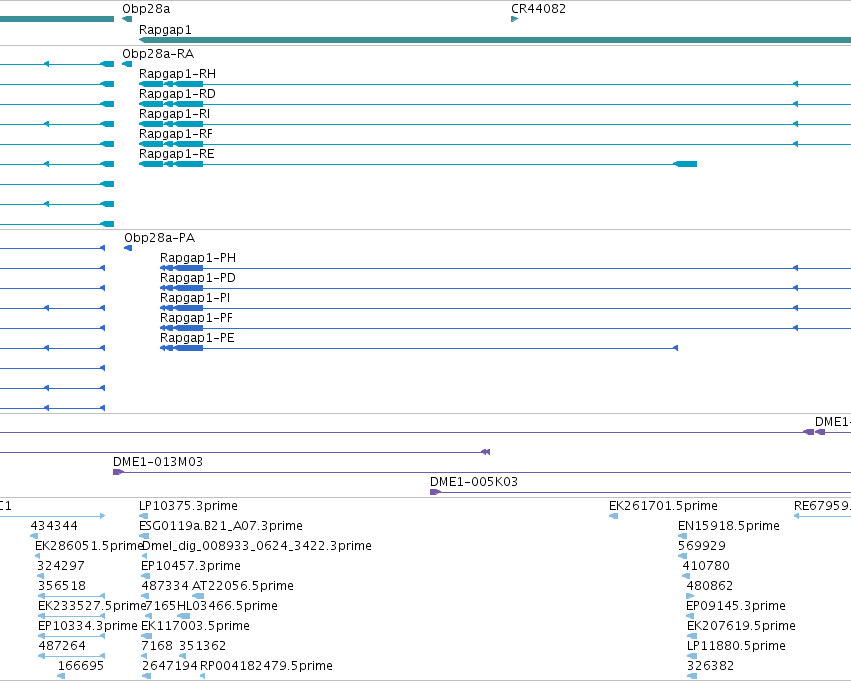Click the CR44082 gene label
Image resolution: width=851 pixels, height=681 pixels.
point(538,9)
